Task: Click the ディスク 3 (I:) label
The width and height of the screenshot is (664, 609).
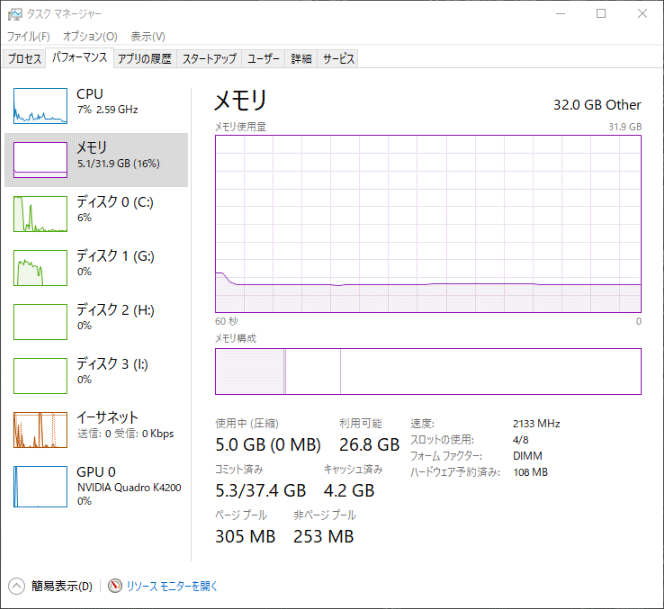Action: [112, 364]
